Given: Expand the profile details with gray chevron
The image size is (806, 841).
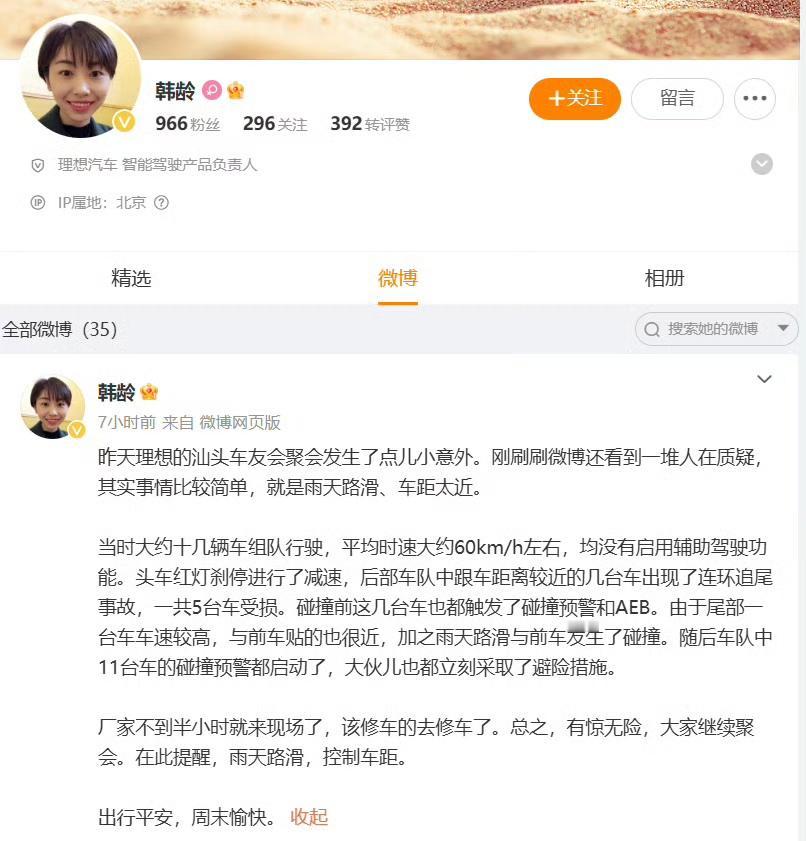Looking at the screenshot, I should [x=762, y=164].
